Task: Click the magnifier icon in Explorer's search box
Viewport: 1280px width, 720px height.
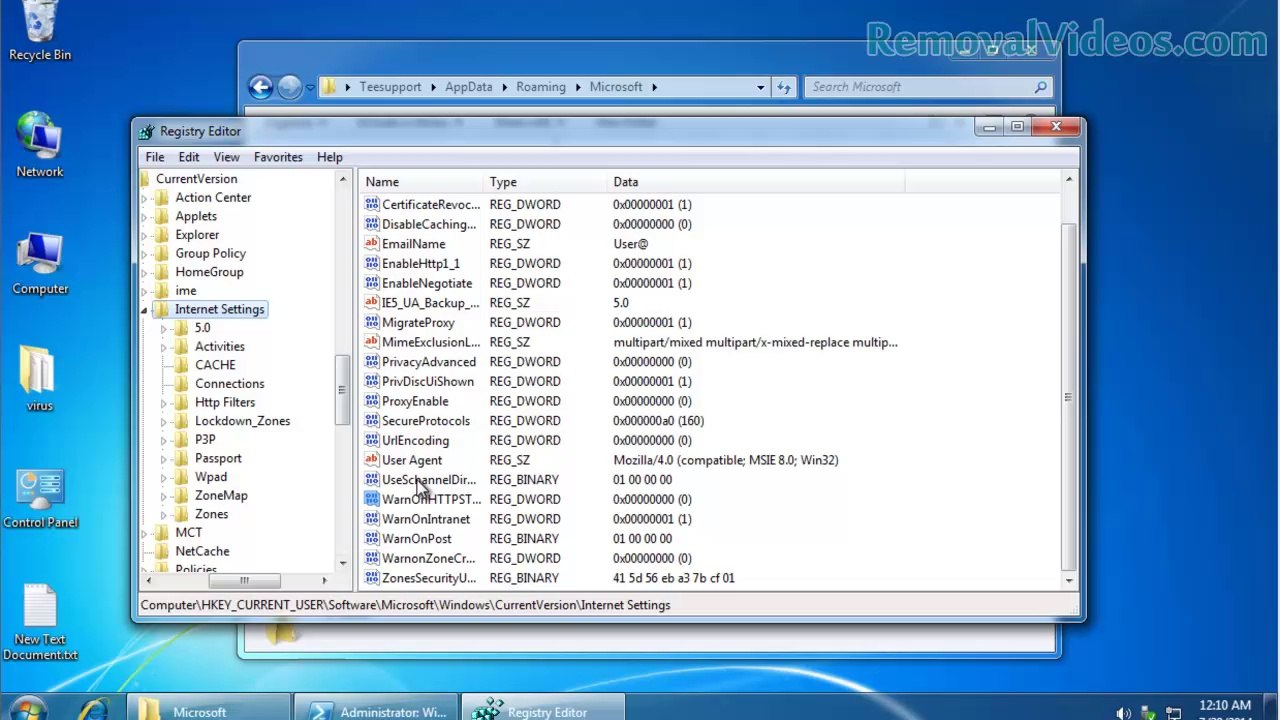Action: 1040,87
